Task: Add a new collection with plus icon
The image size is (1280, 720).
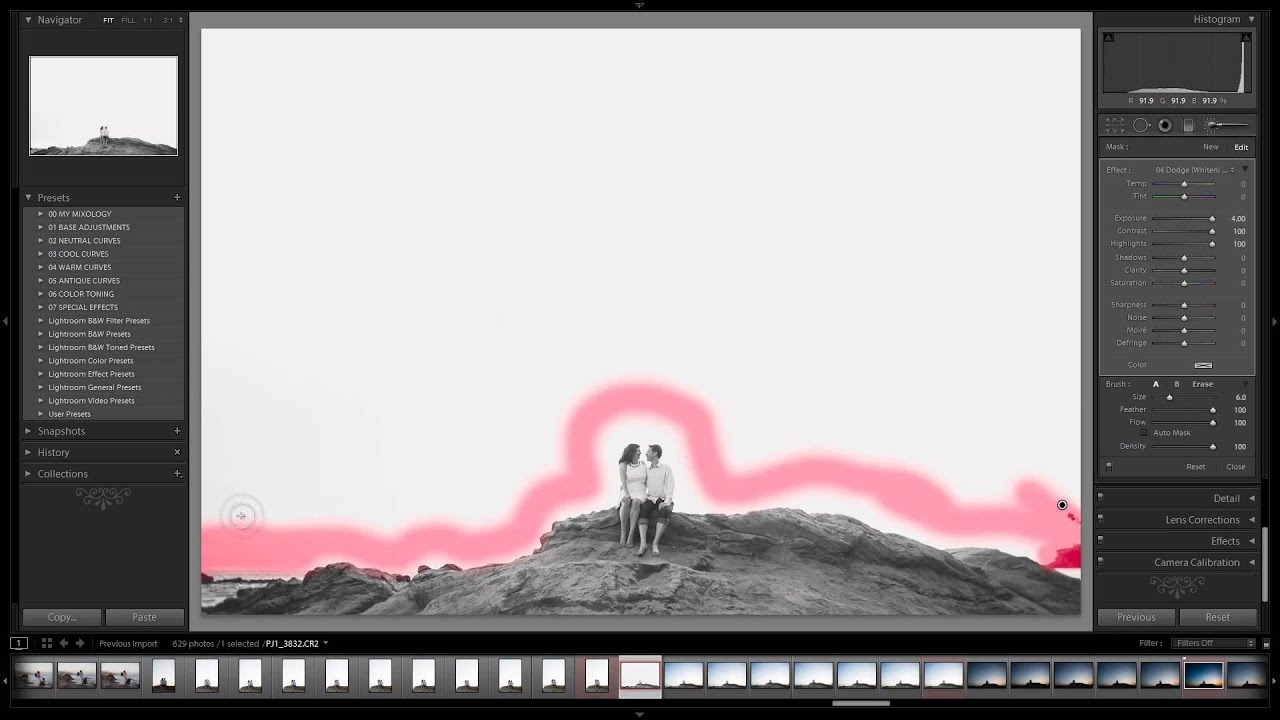Action: [177, 473]
